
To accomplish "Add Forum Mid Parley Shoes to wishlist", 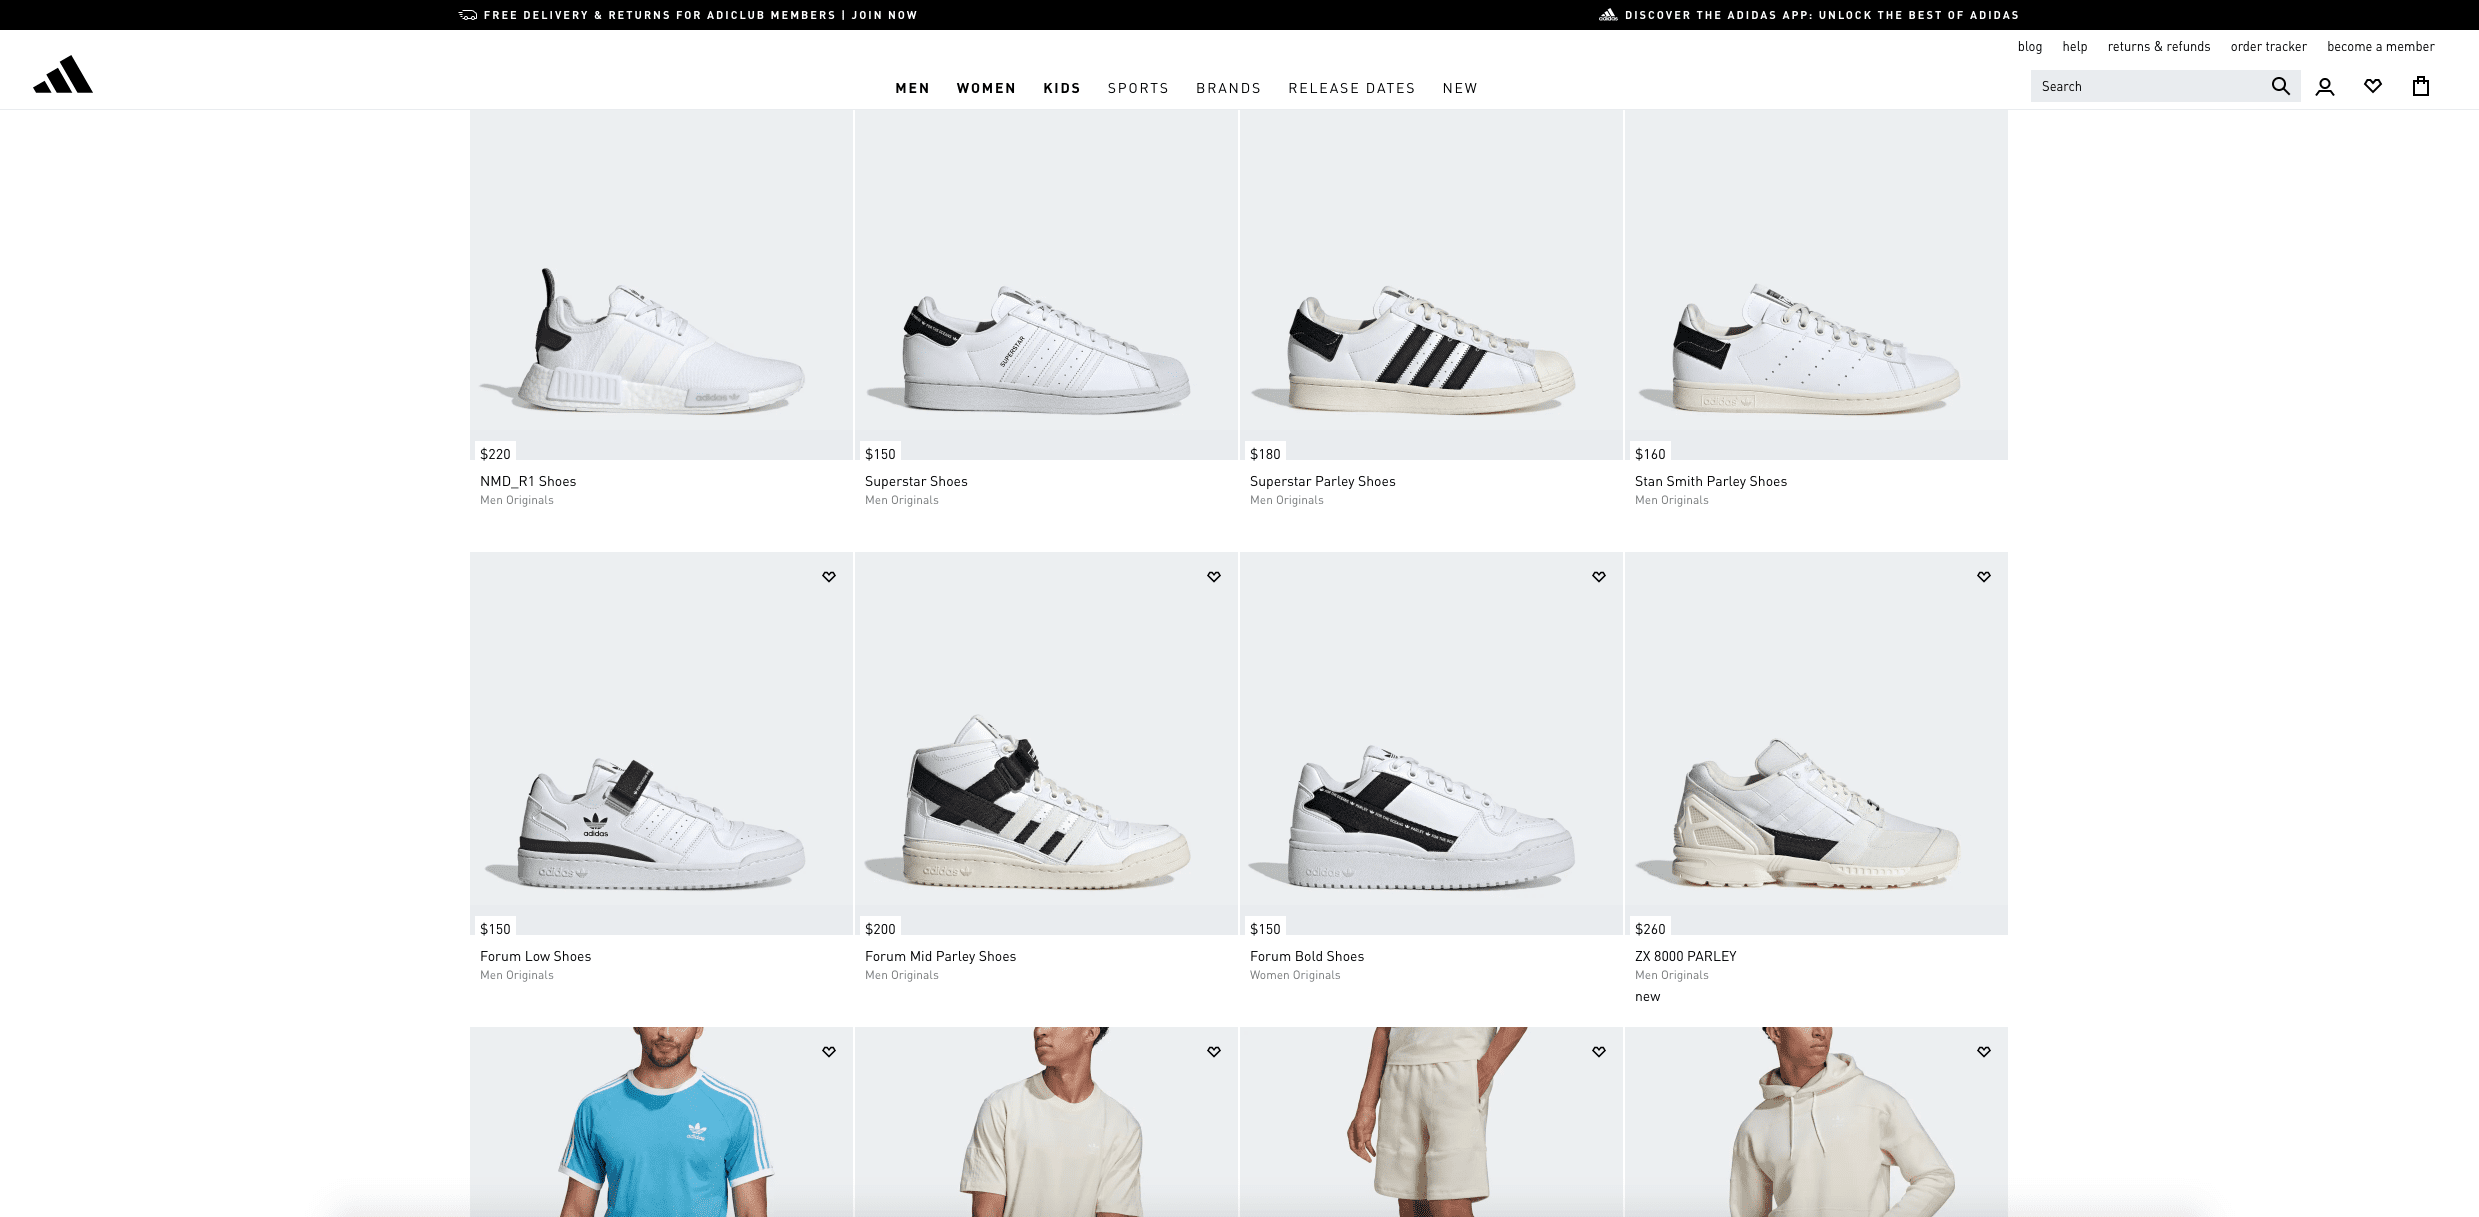I will click(x=1214, y=577).
